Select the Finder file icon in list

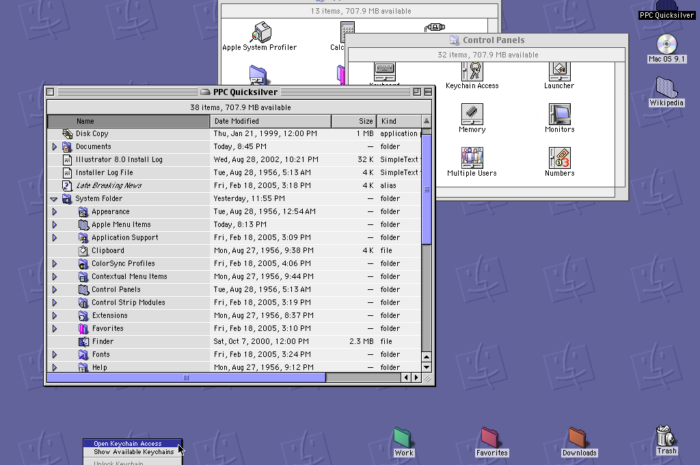(83, 341)
